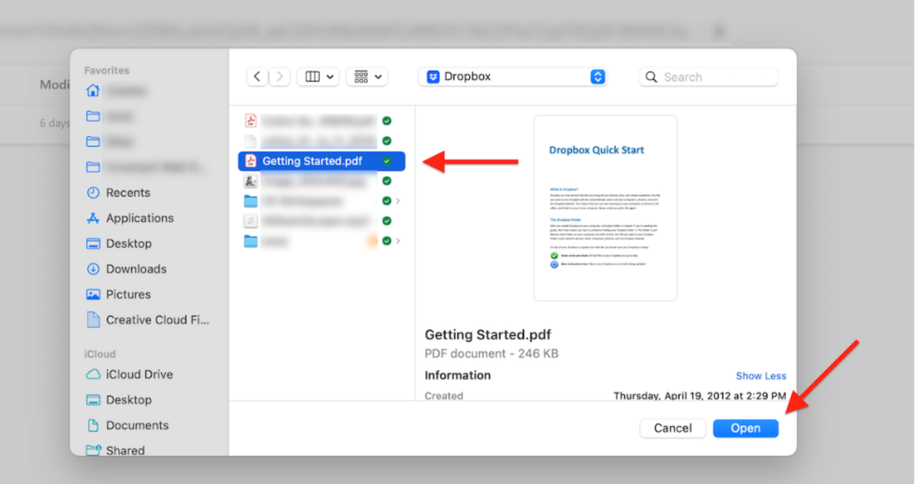The width and height of the screenshot is (915, 484).
Task: Click the creation date Thursday, April 19, 2012
Action: [699, 396]
